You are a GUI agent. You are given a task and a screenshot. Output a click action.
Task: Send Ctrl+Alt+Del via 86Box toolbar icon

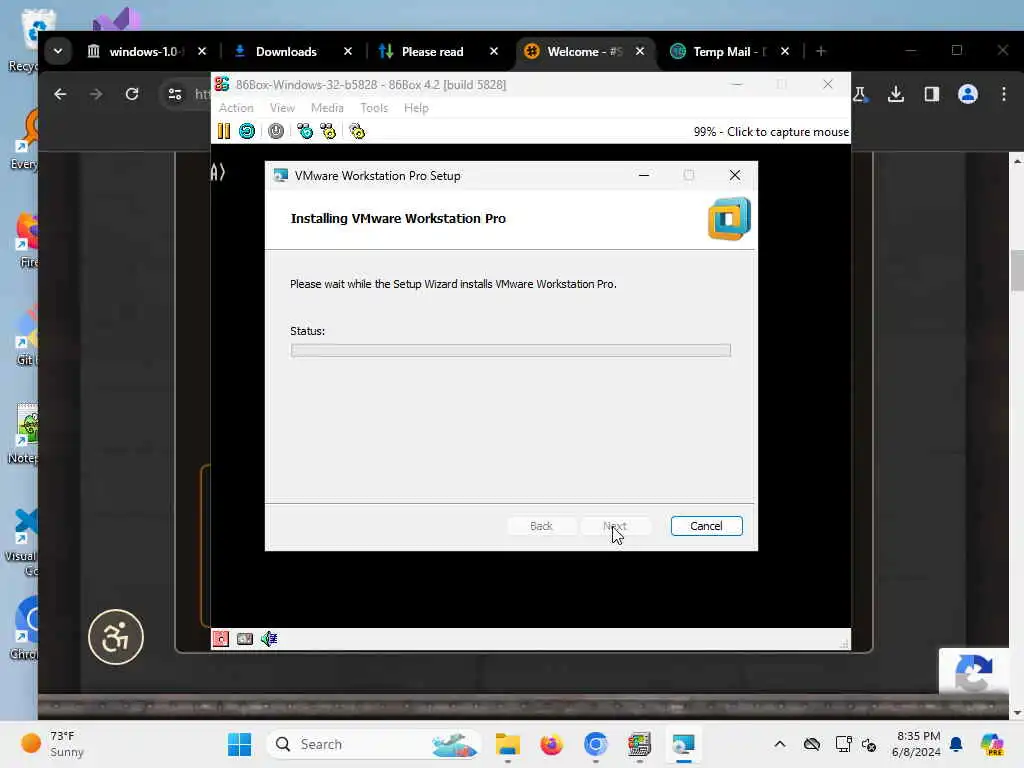[x=304, y=131]
